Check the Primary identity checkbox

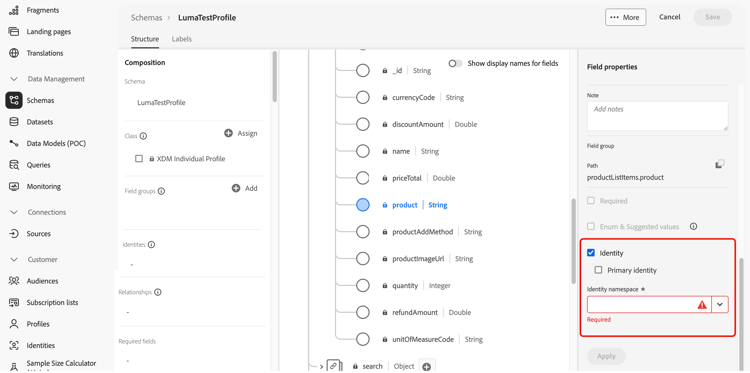pyautogui.click(x=598, y=270)
